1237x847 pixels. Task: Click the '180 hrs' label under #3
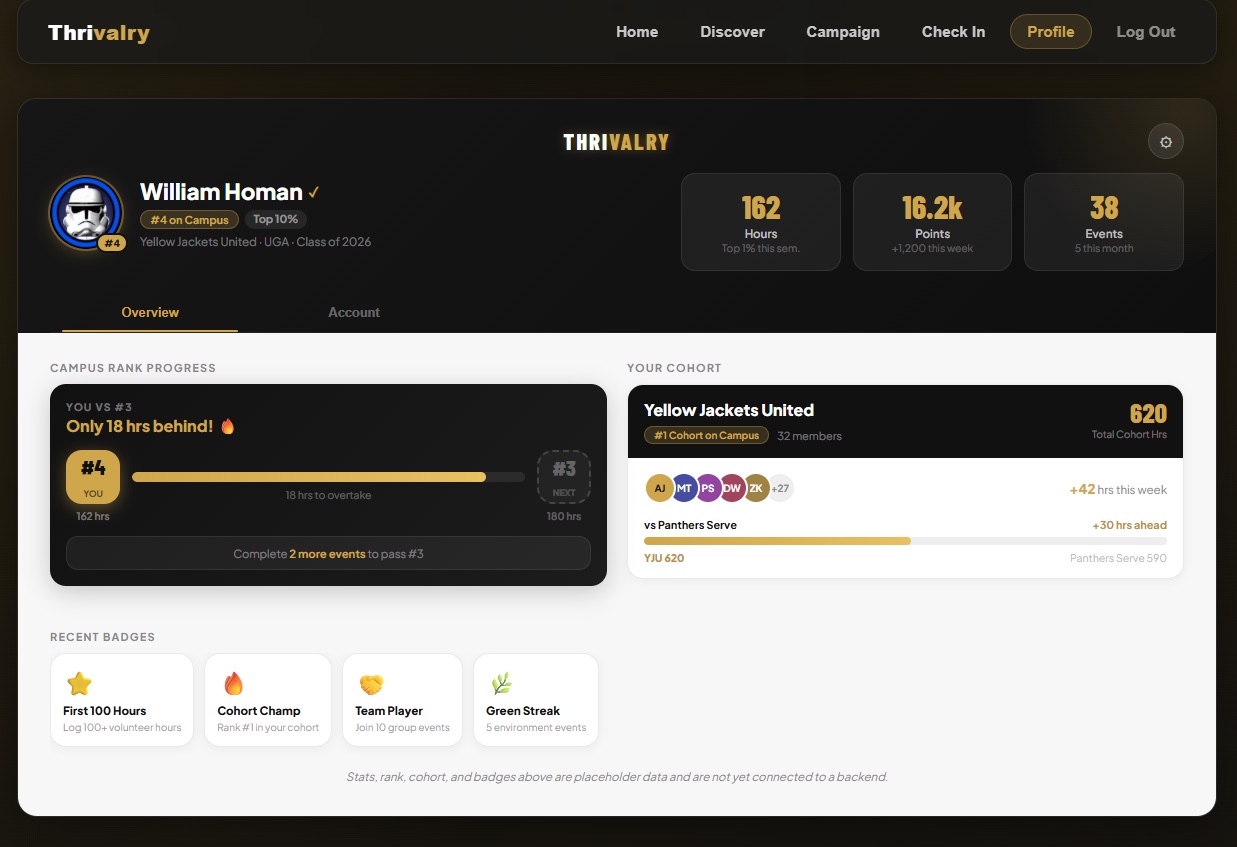coord(564,516)
